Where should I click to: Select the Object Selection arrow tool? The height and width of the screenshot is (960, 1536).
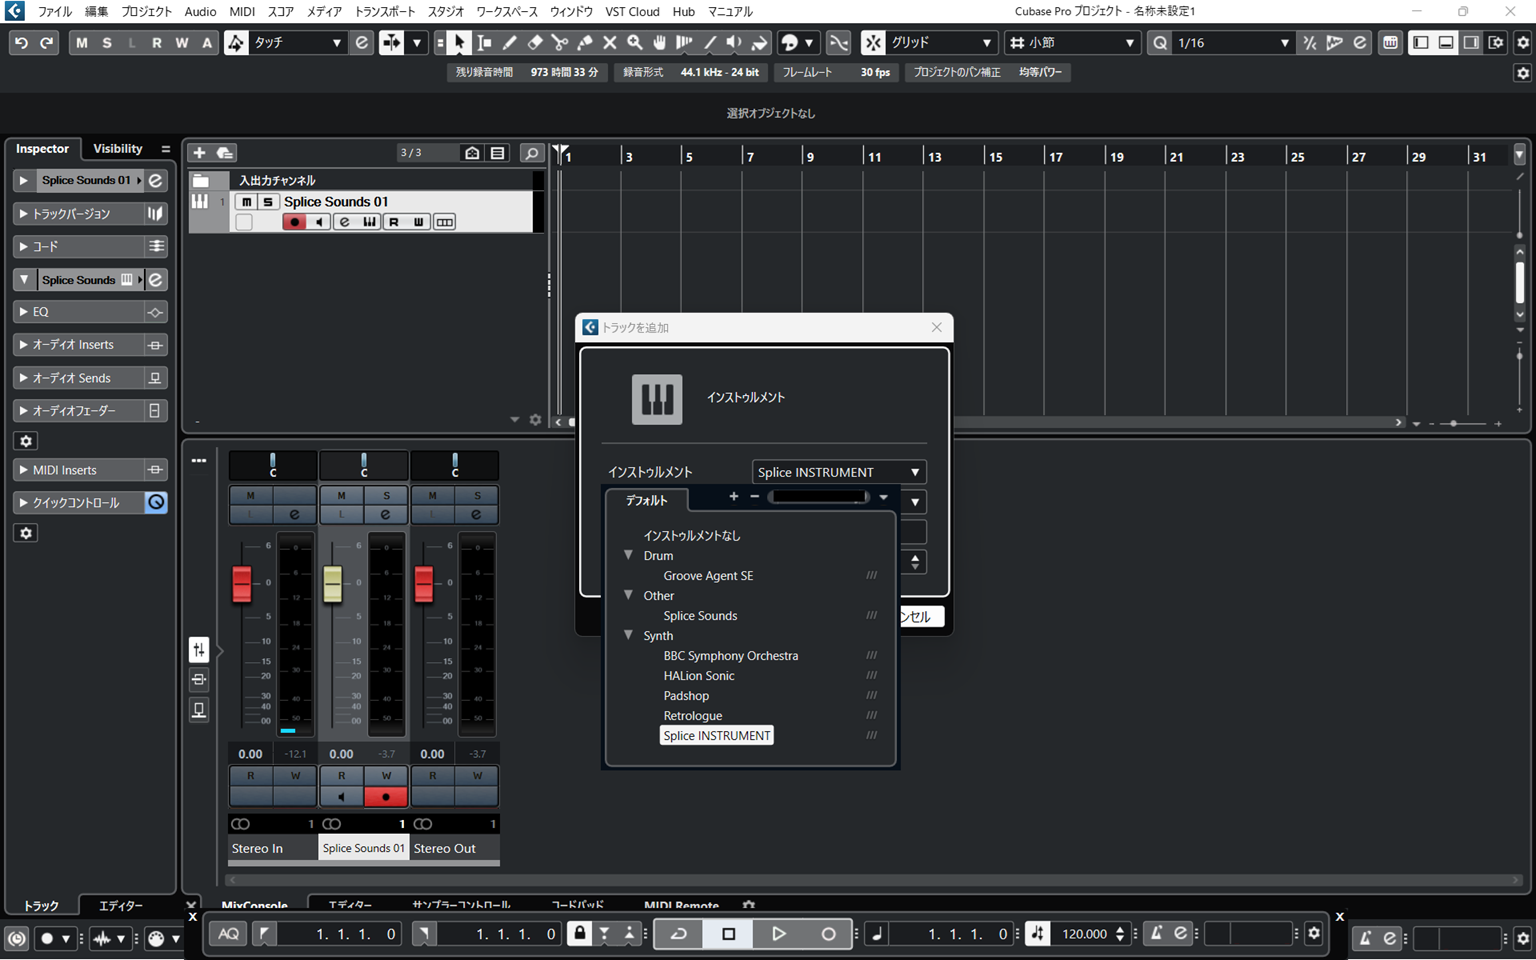(459, 43)
